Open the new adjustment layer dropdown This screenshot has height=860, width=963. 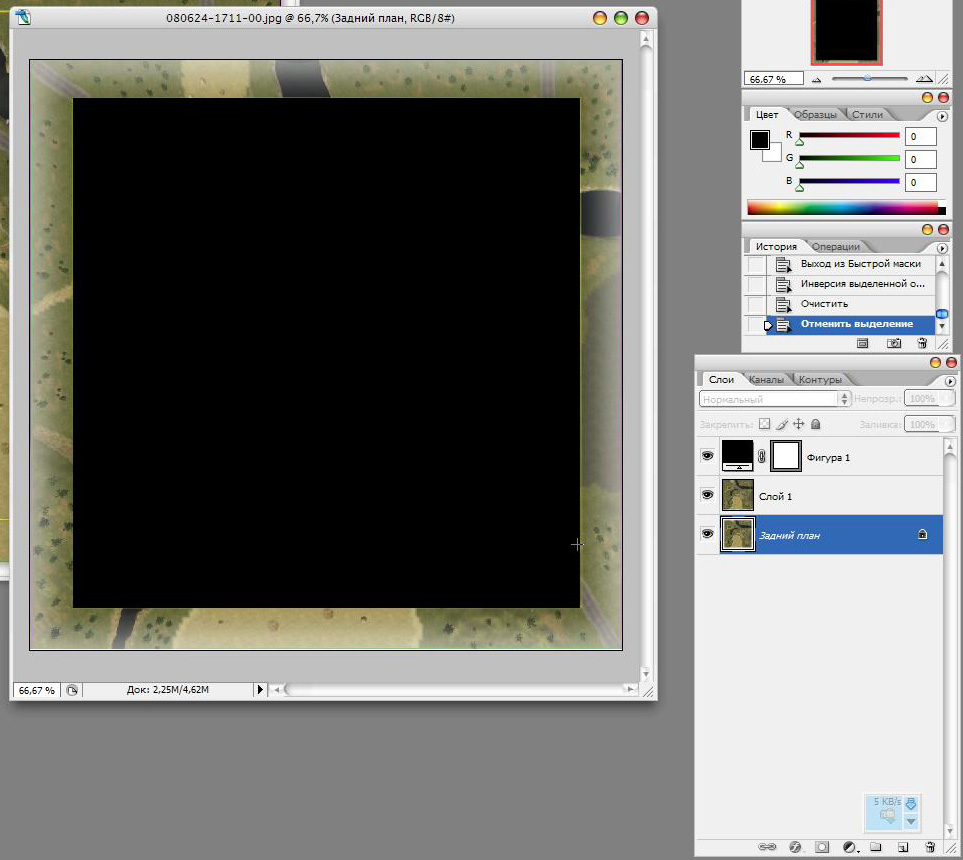tap(849, 847)
